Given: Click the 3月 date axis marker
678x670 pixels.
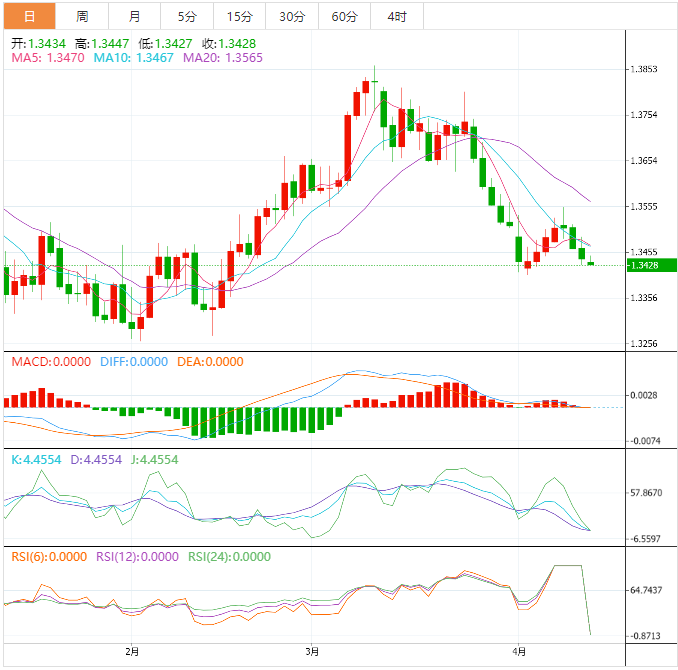Looking at the screenshot, I should [313, 652].
